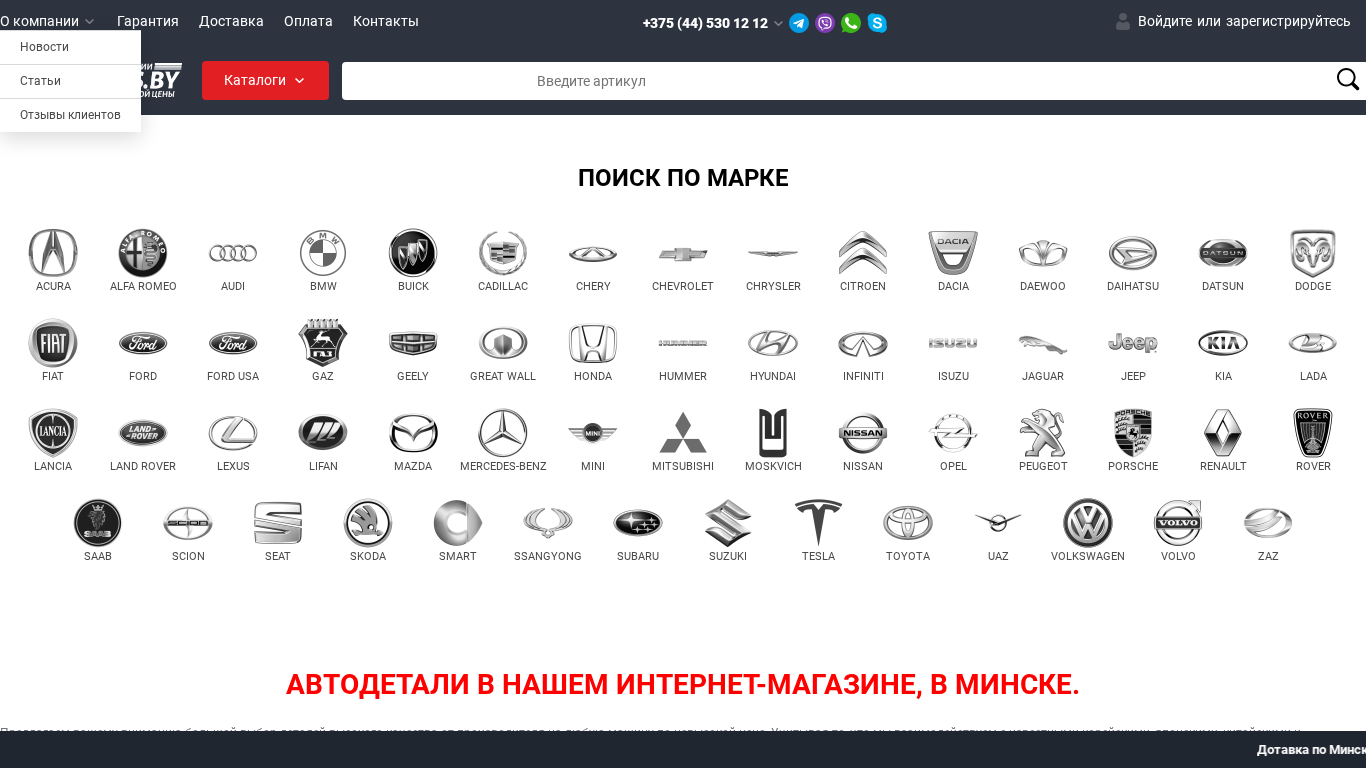Screen dimensions: 1366x768
Task: Select the Acura brand logo
Action: pyautogui.click(x=53, y=253)
